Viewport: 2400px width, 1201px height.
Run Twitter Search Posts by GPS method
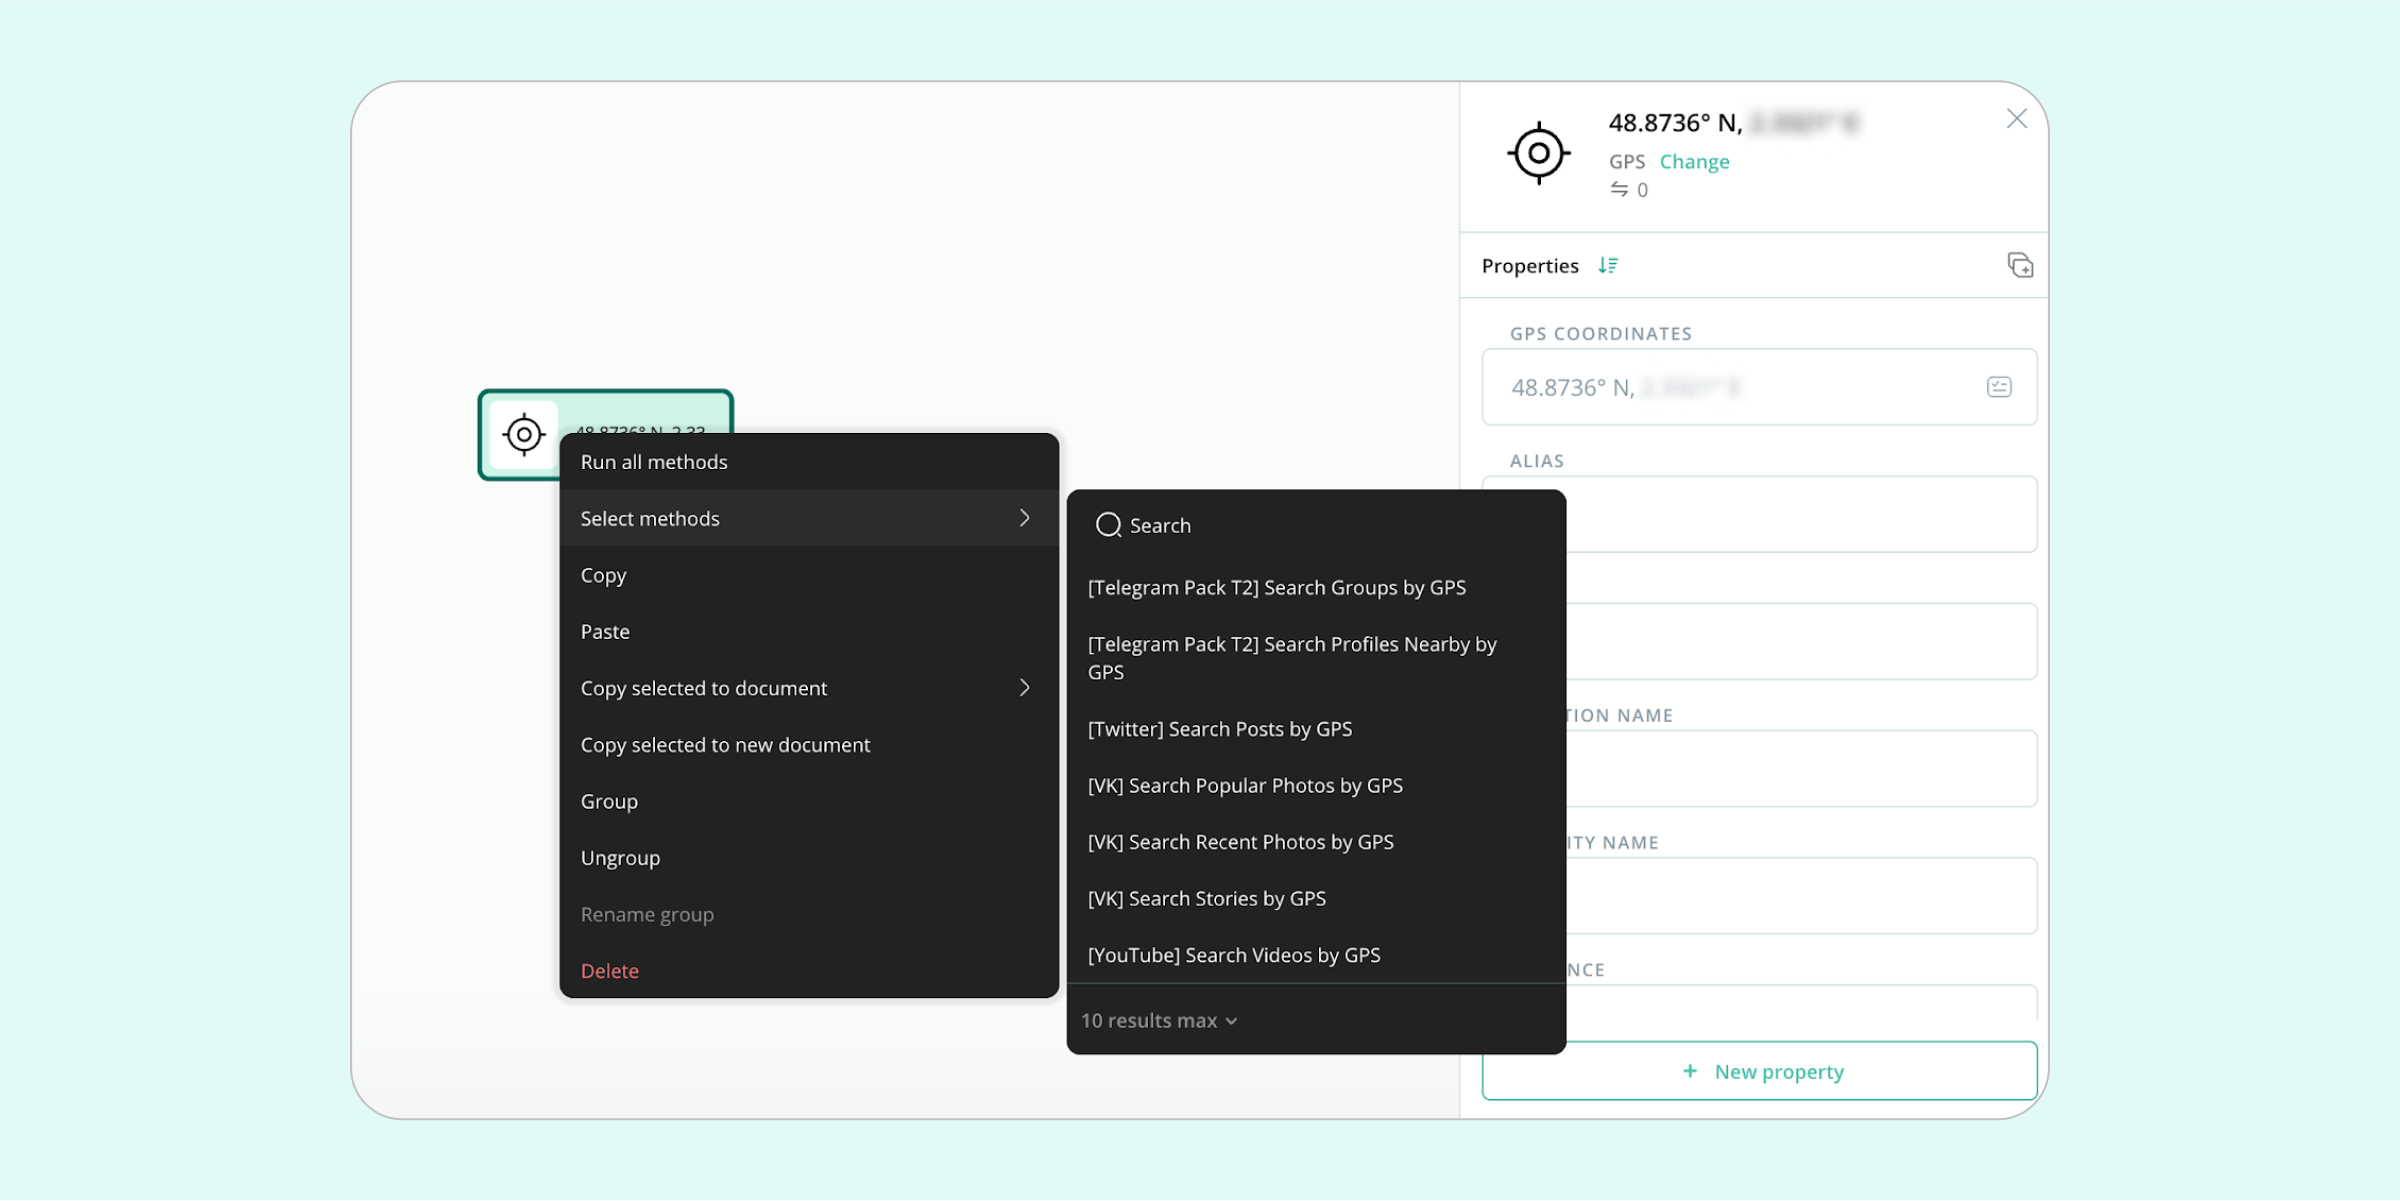1219,729
